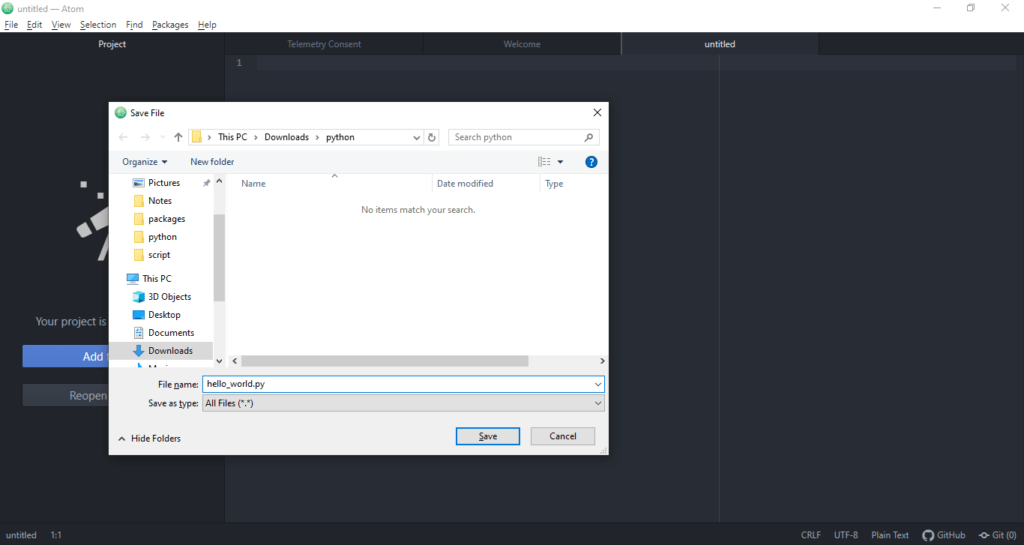Open the Help menu in Atom
The height and width of the screenshot is (545, 1024).
point(207,25)
